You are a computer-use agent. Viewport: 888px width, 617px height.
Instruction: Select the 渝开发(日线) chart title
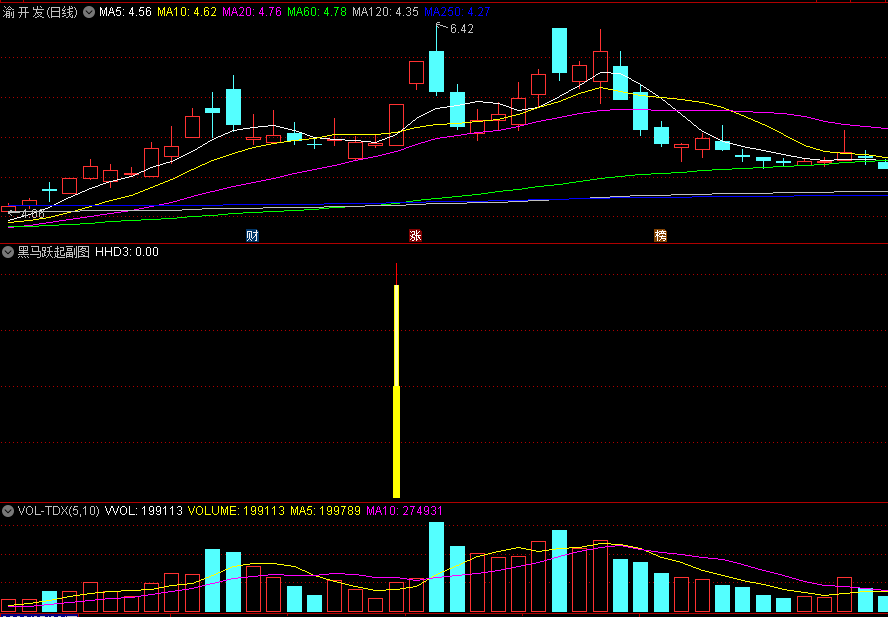[40, 12]
